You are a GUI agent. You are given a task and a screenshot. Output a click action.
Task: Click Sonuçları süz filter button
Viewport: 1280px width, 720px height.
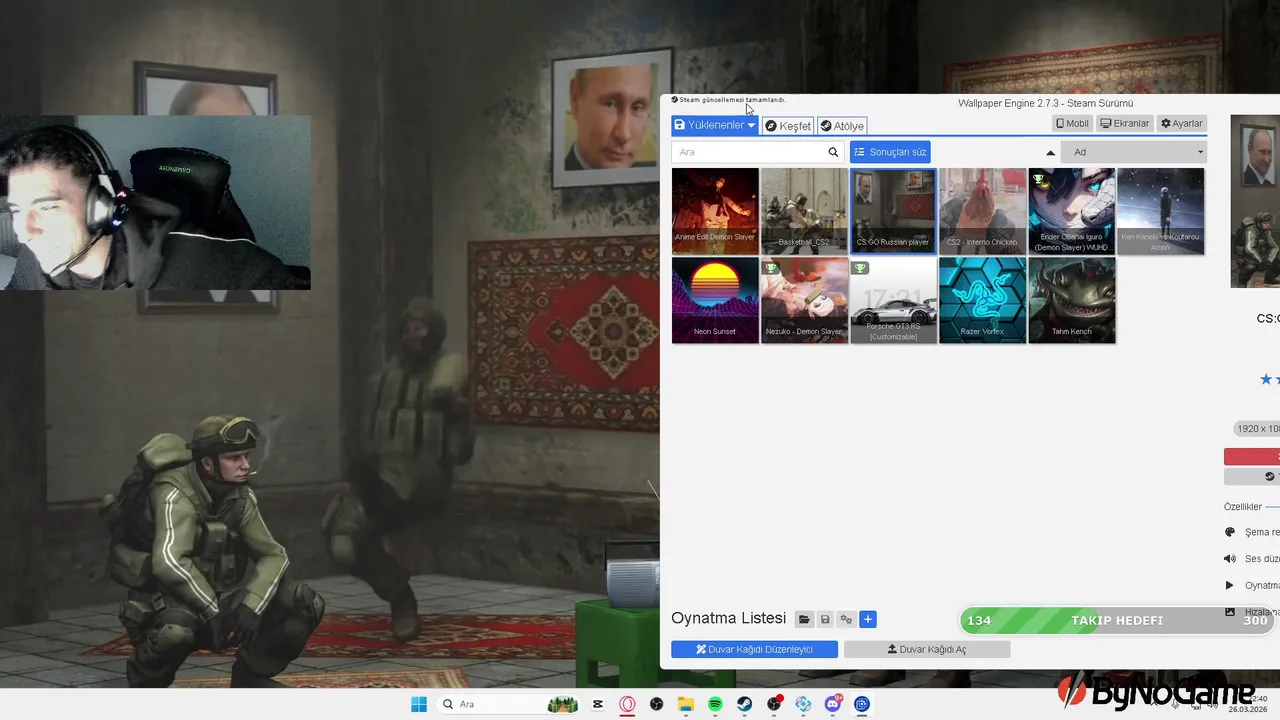890,152
